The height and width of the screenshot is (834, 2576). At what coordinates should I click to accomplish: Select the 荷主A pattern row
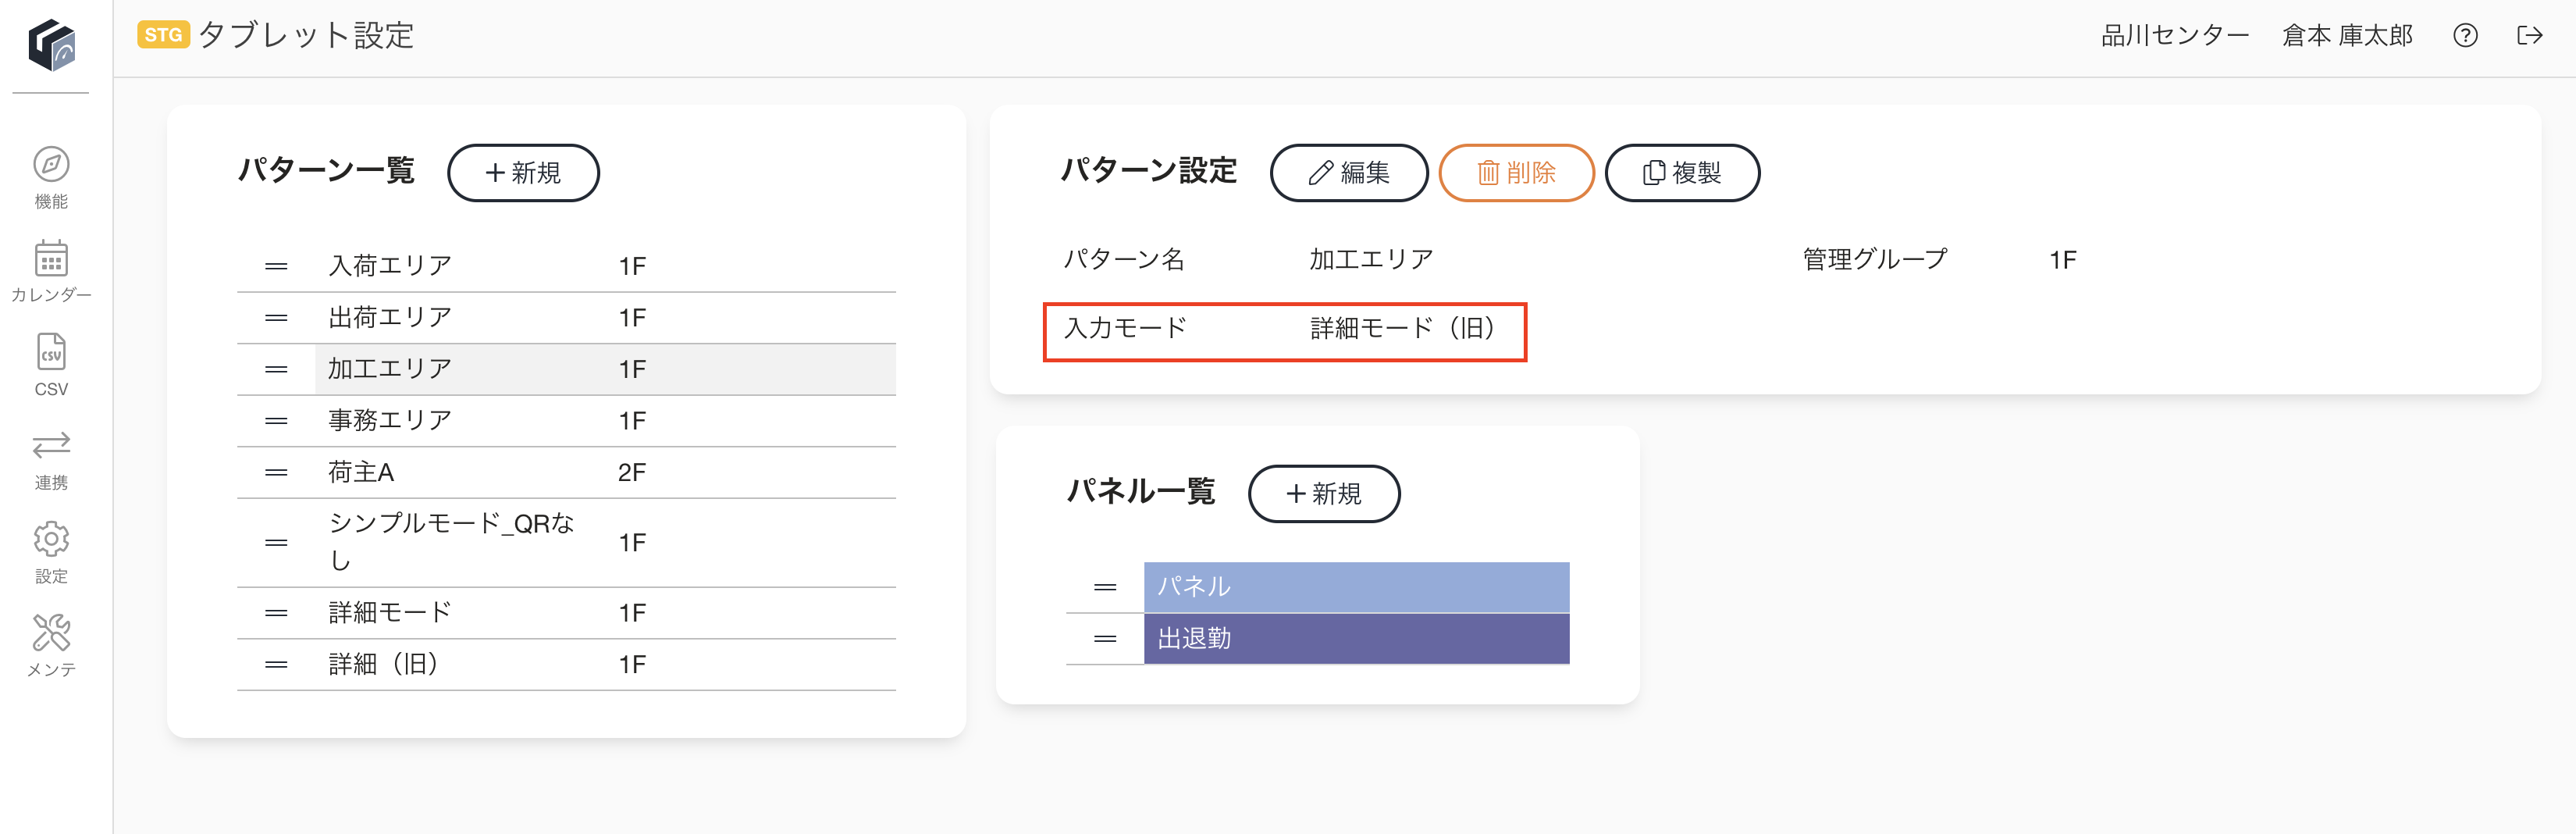coord(566,473)
